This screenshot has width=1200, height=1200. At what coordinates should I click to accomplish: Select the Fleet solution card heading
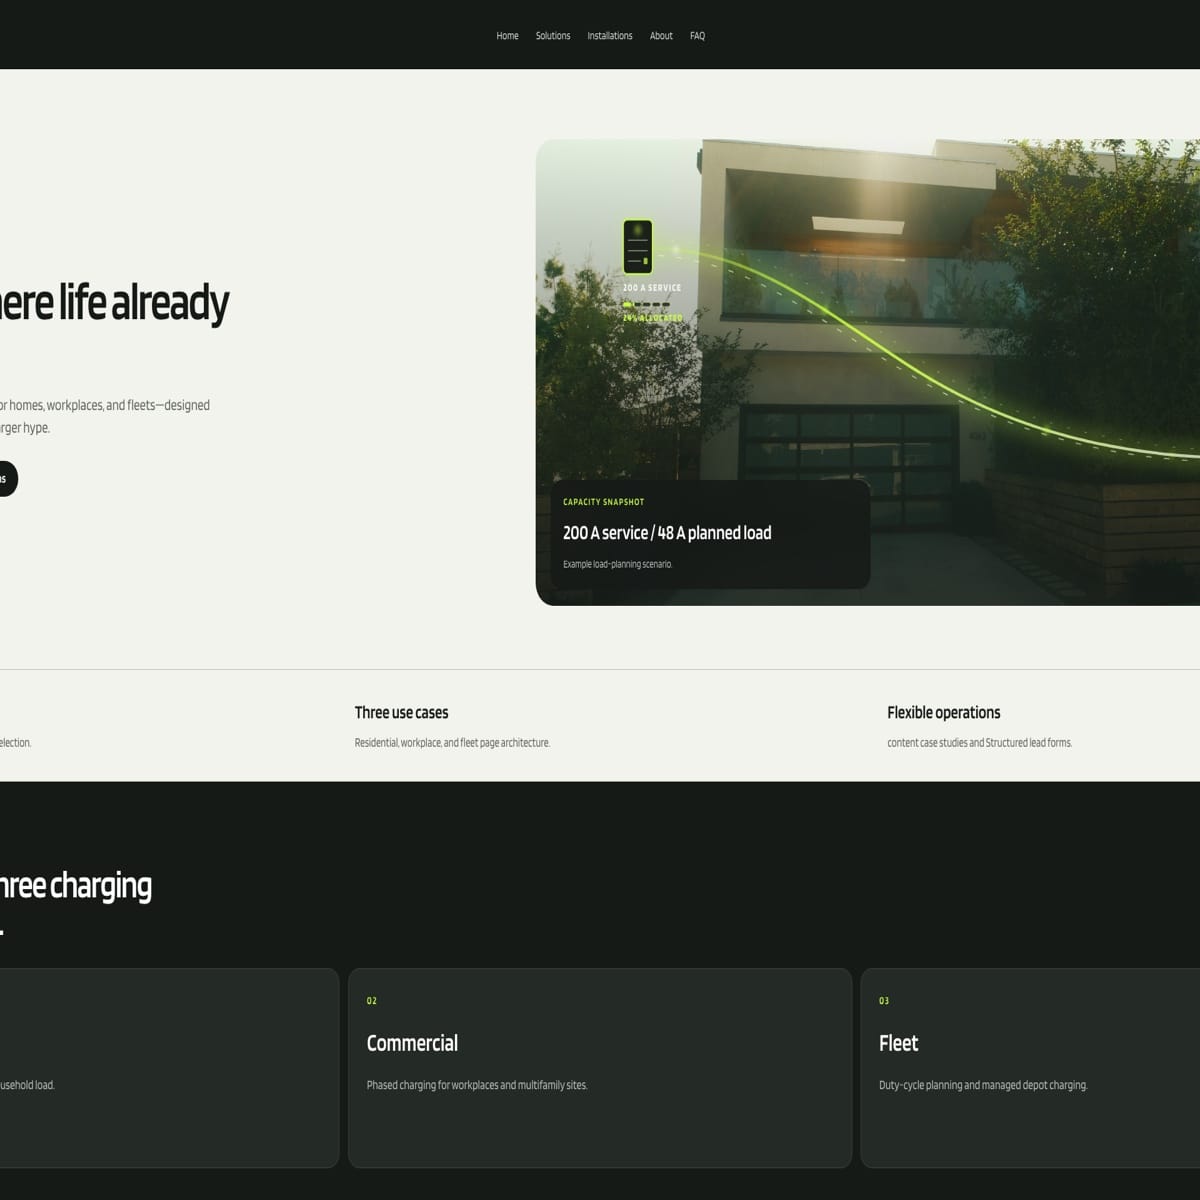pos(898,1043)
